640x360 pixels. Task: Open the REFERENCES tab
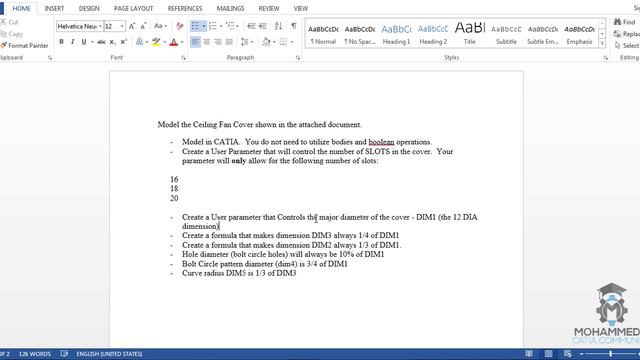(185, 8)
